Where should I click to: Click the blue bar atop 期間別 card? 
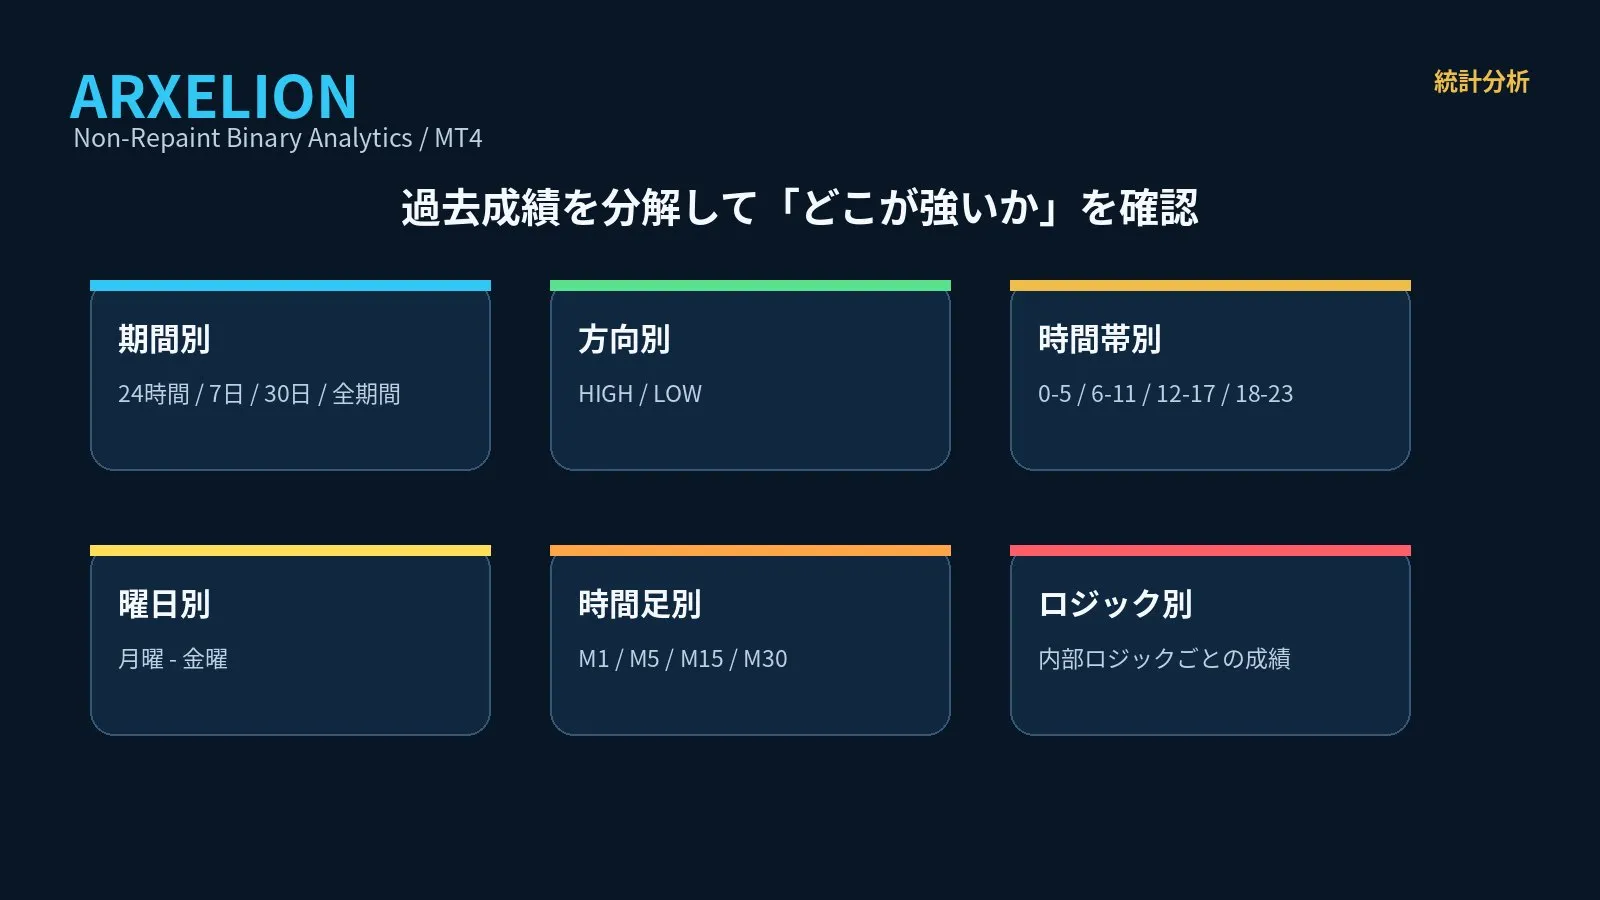pyautogui.click(x=290, y=285)
